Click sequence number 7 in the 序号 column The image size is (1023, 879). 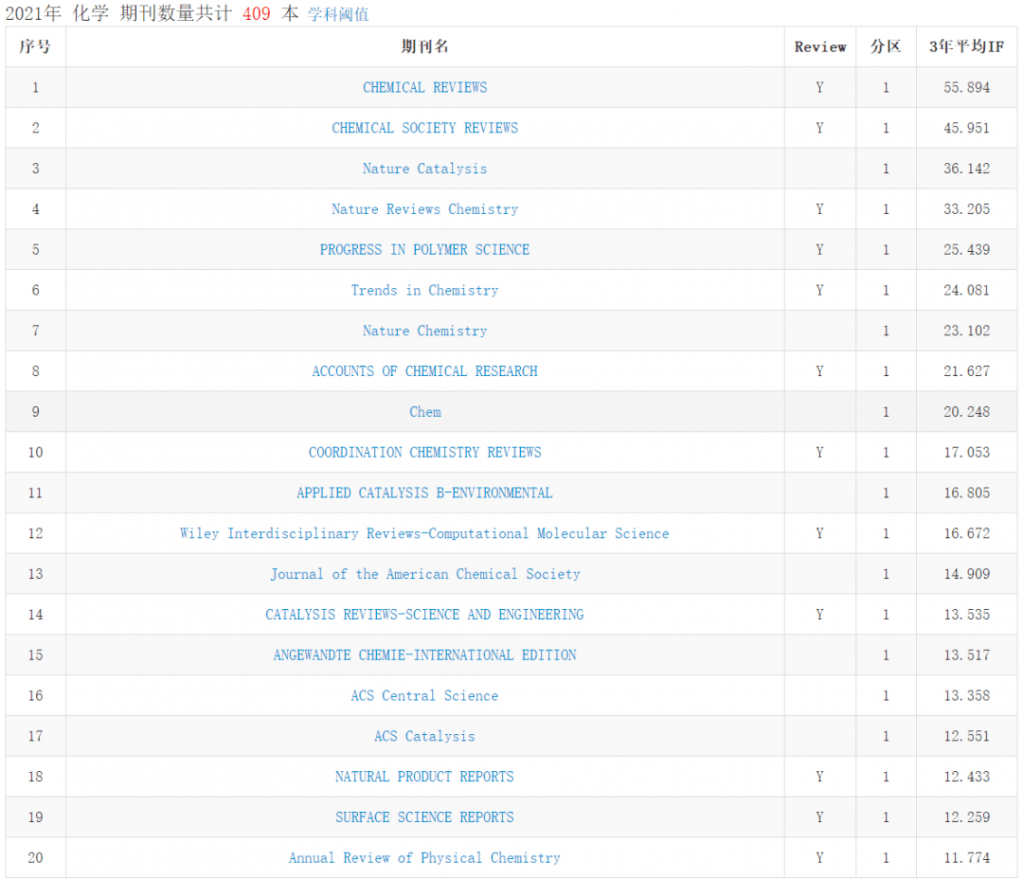tap(35, 331)
